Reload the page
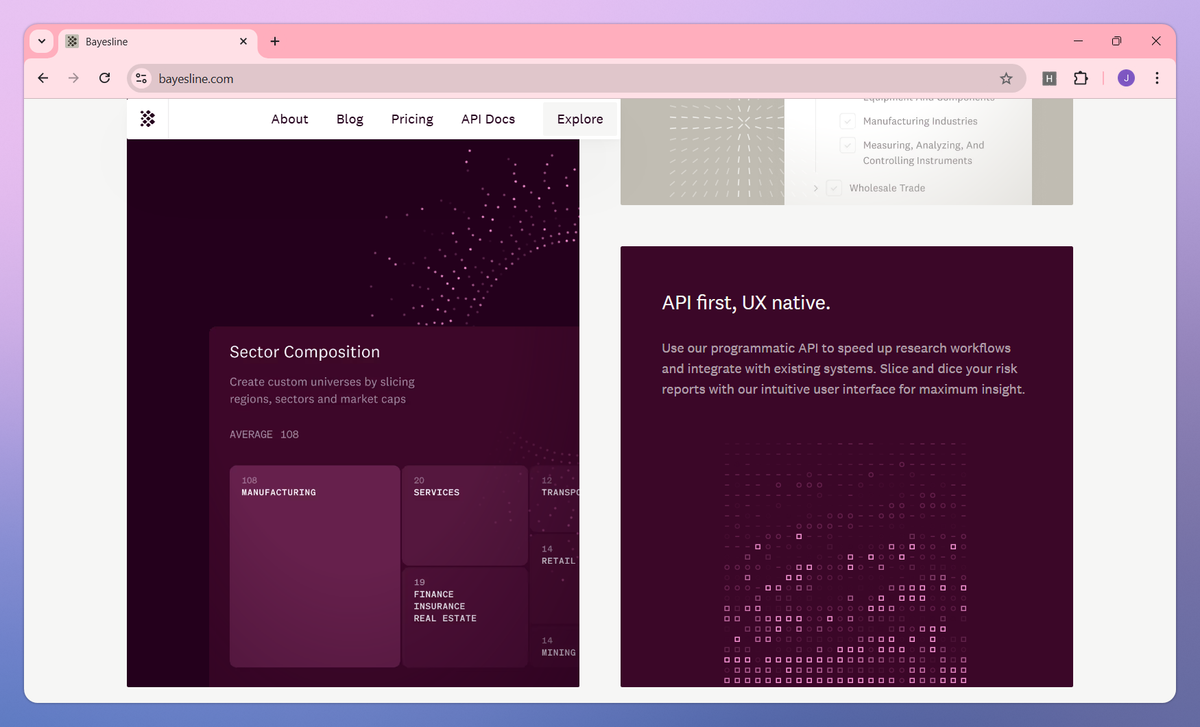Image resolution: width=1200 pixels, height=727 pixels. coord(104,78)
